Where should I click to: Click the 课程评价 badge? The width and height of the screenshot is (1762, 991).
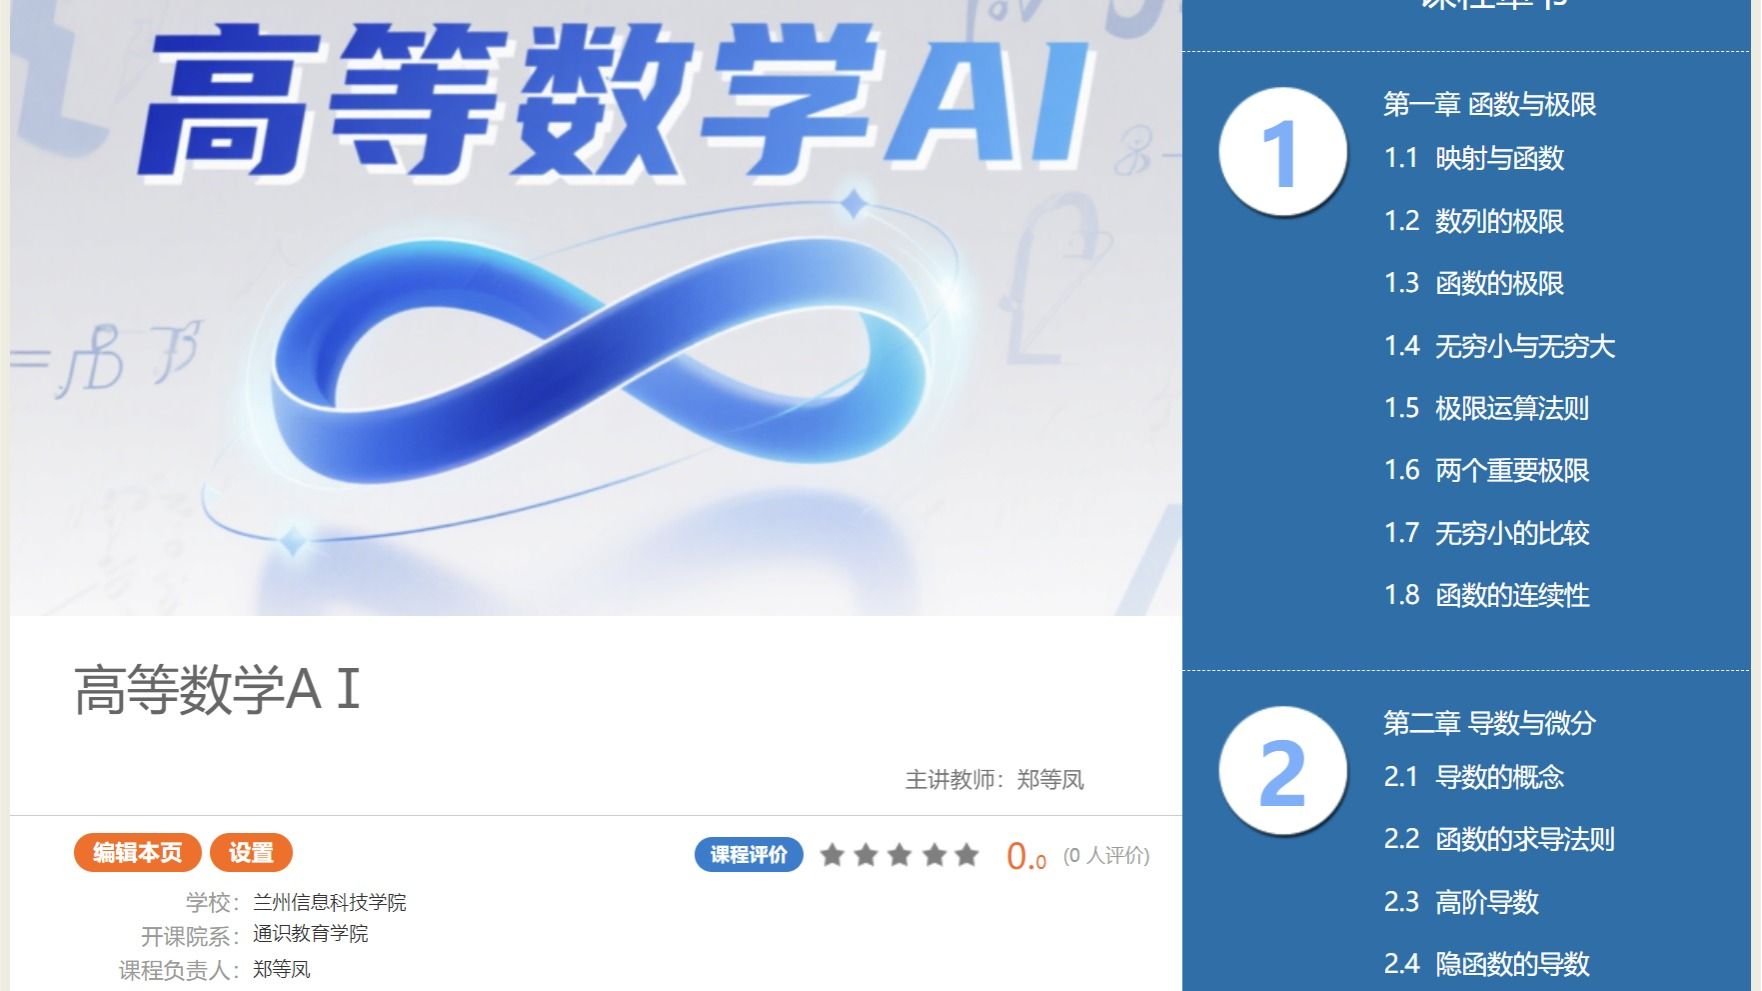[x=749, y=855]
